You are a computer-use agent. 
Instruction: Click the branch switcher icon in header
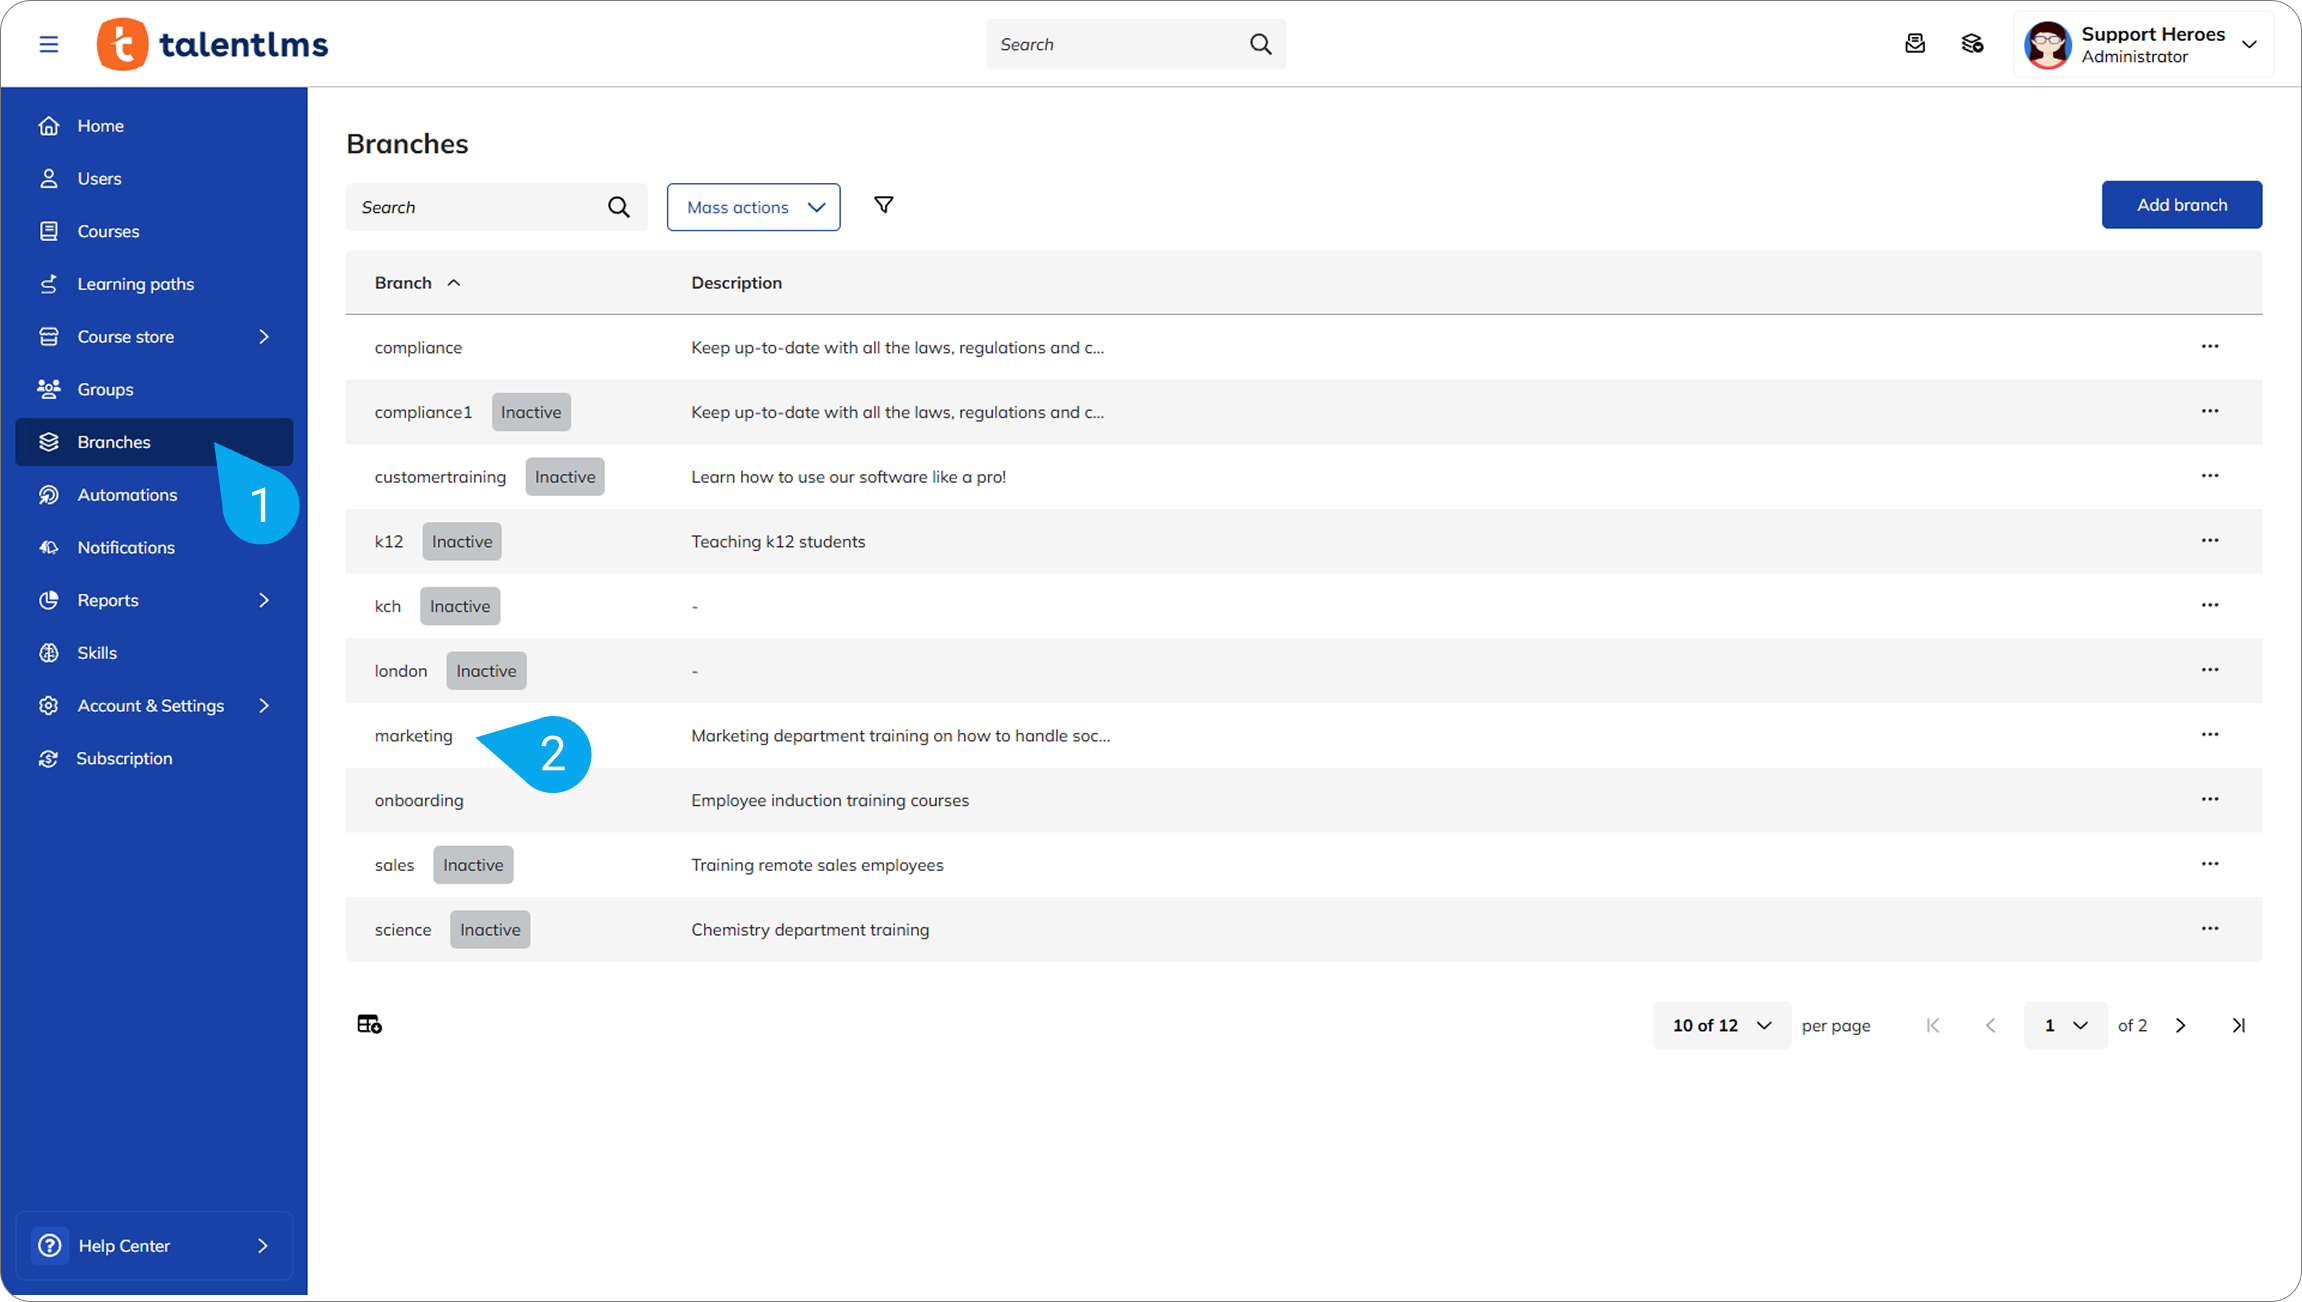point(1972,44)
